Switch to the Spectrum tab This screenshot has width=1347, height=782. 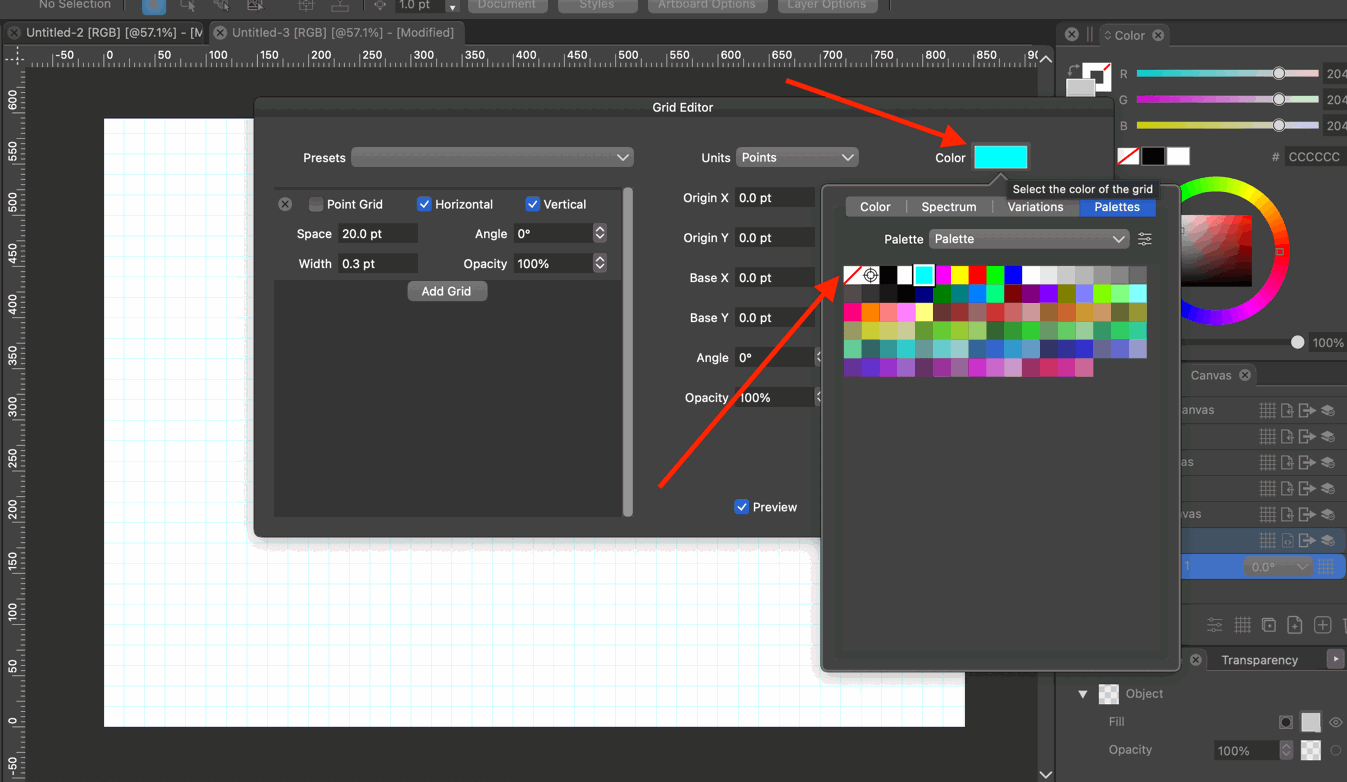(x=948, y=207)
